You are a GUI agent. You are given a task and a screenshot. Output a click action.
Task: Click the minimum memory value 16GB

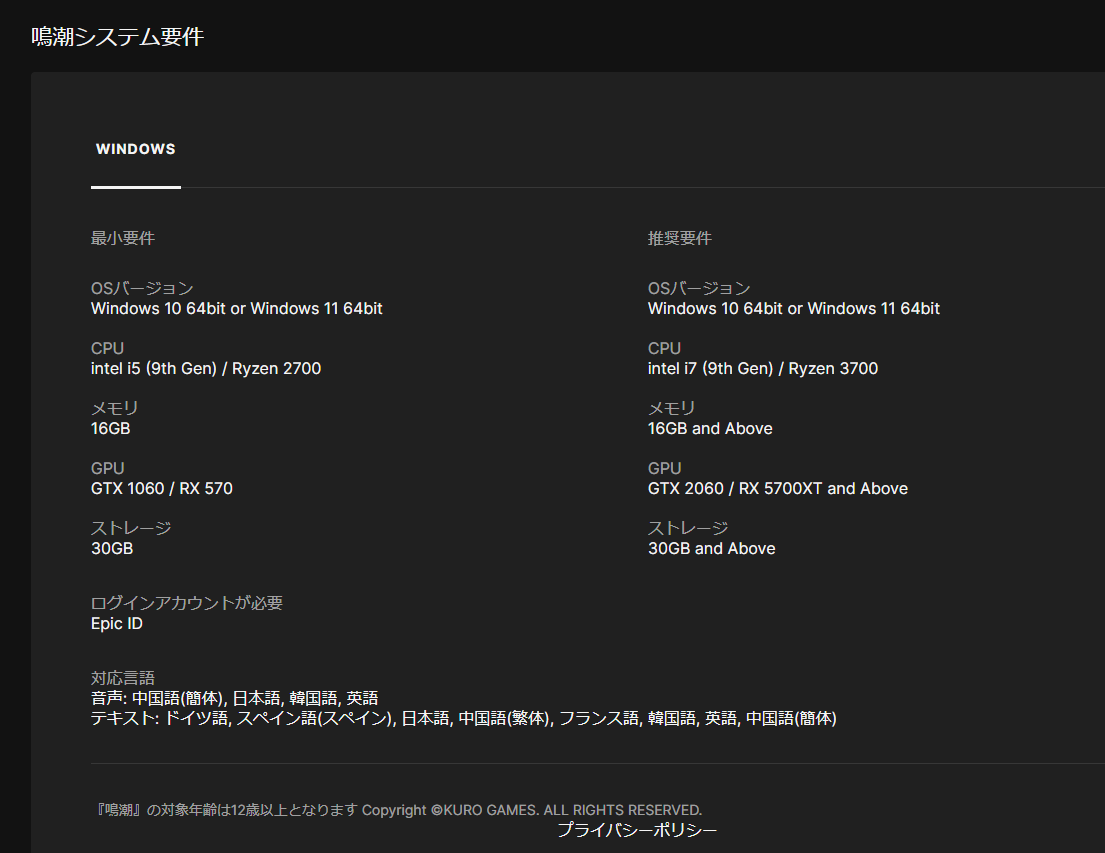coord(110,428)
